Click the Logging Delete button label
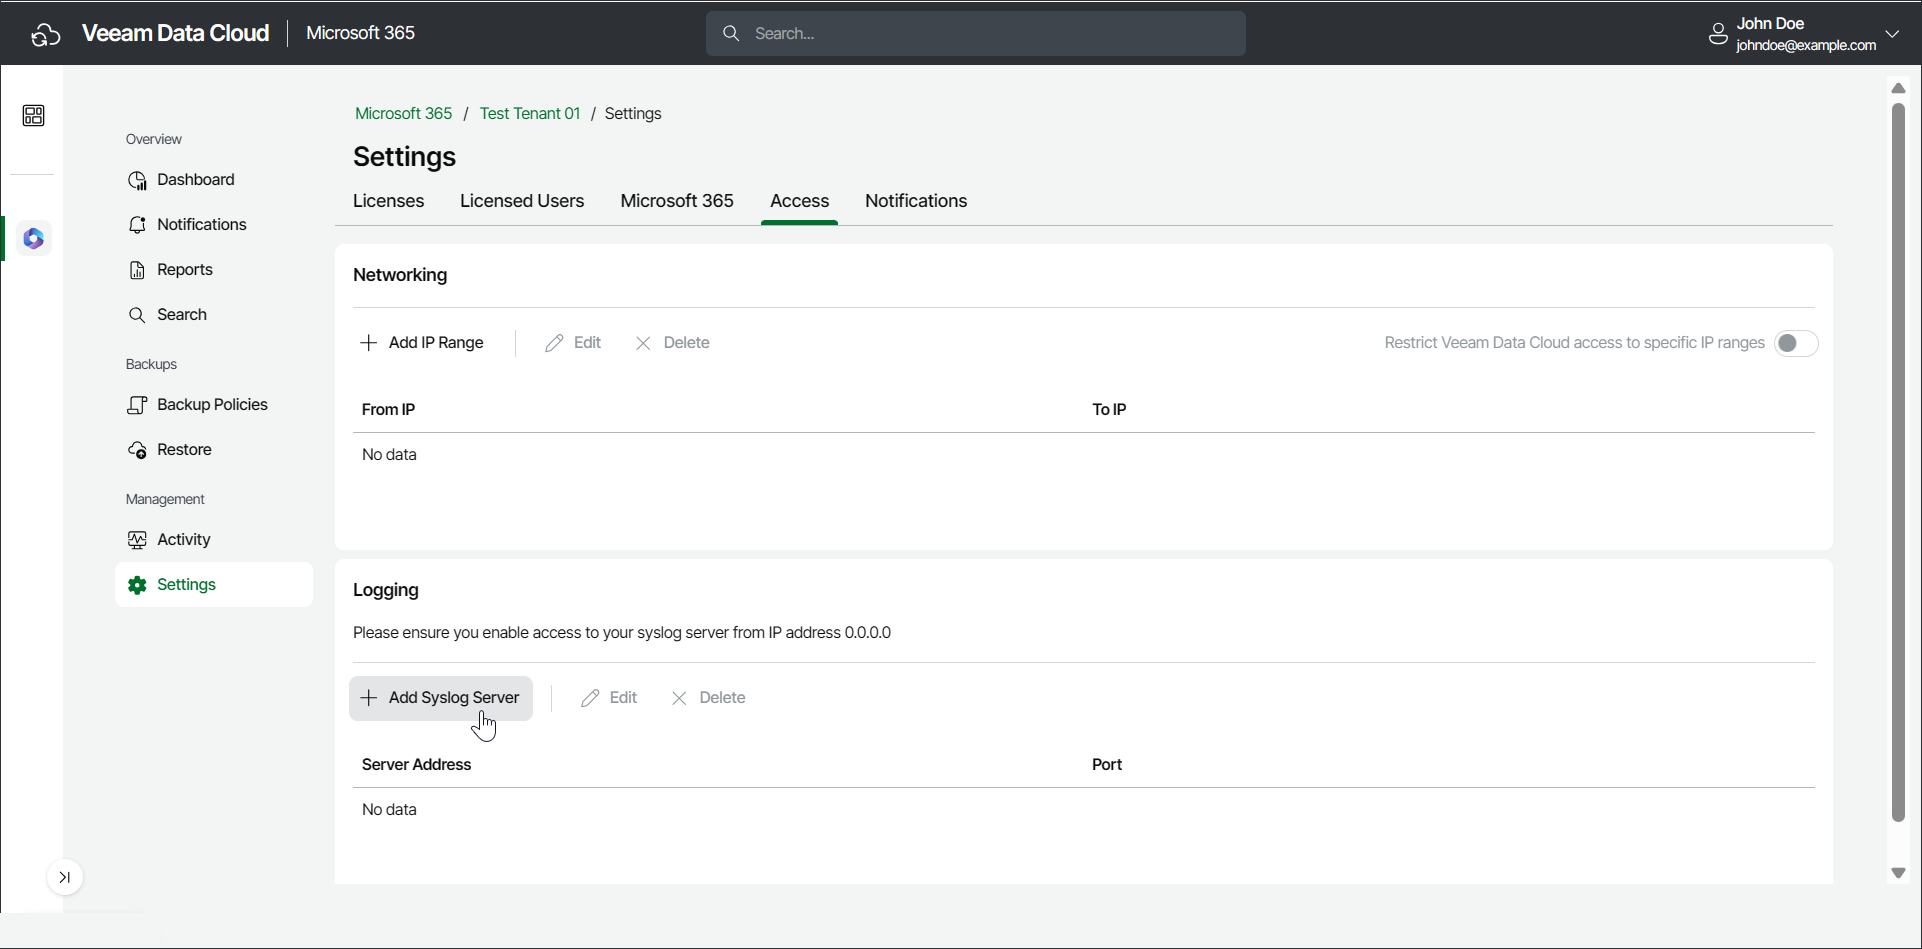This screenshot has width=1922, height=949. 722,698
